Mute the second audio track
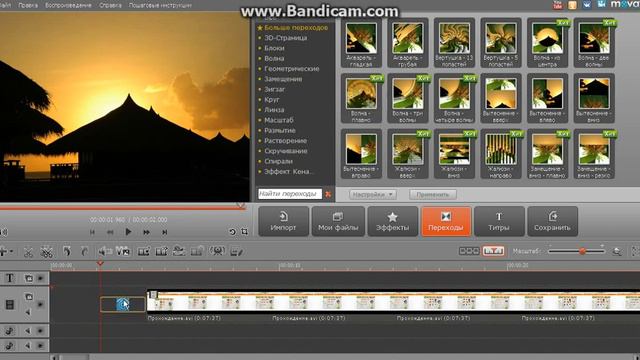 [28, 346]
